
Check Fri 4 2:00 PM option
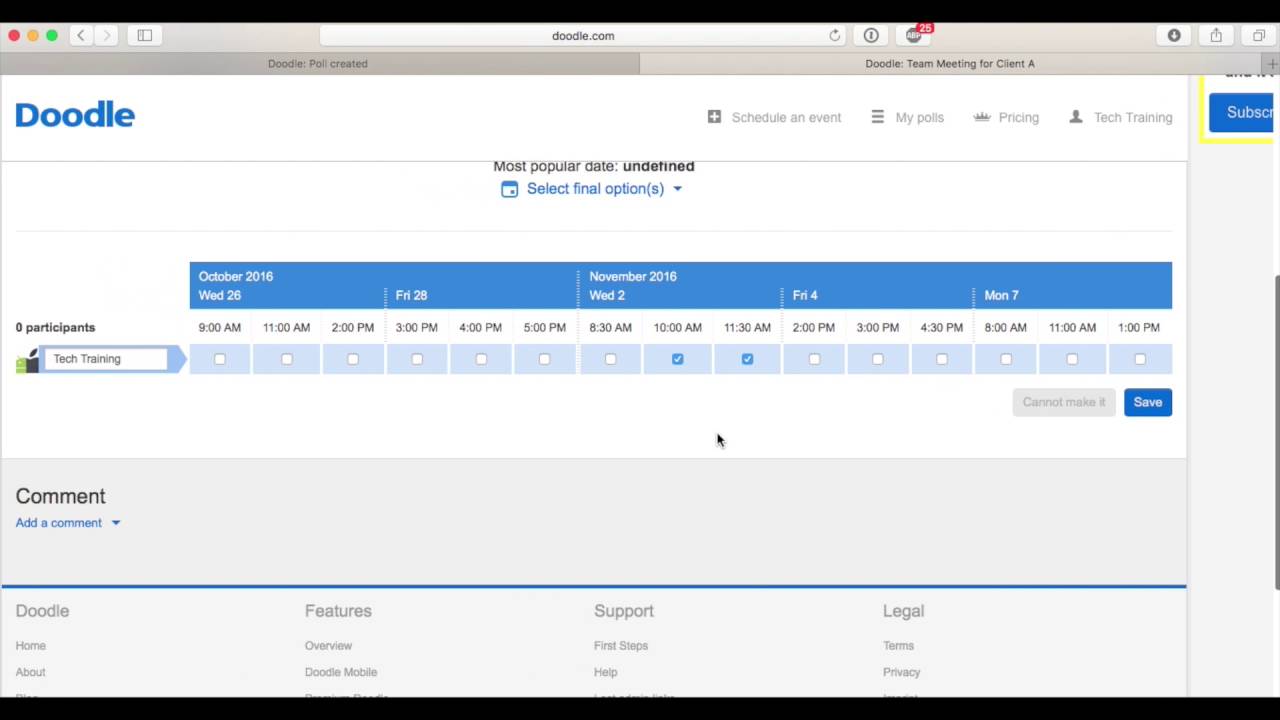tap(814, 359)
